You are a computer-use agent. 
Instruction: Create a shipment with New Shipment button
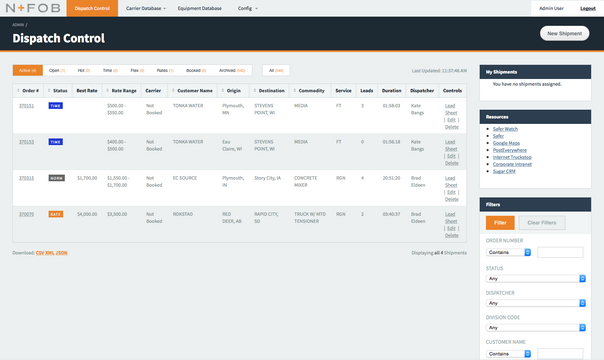(x=564, y=33)
